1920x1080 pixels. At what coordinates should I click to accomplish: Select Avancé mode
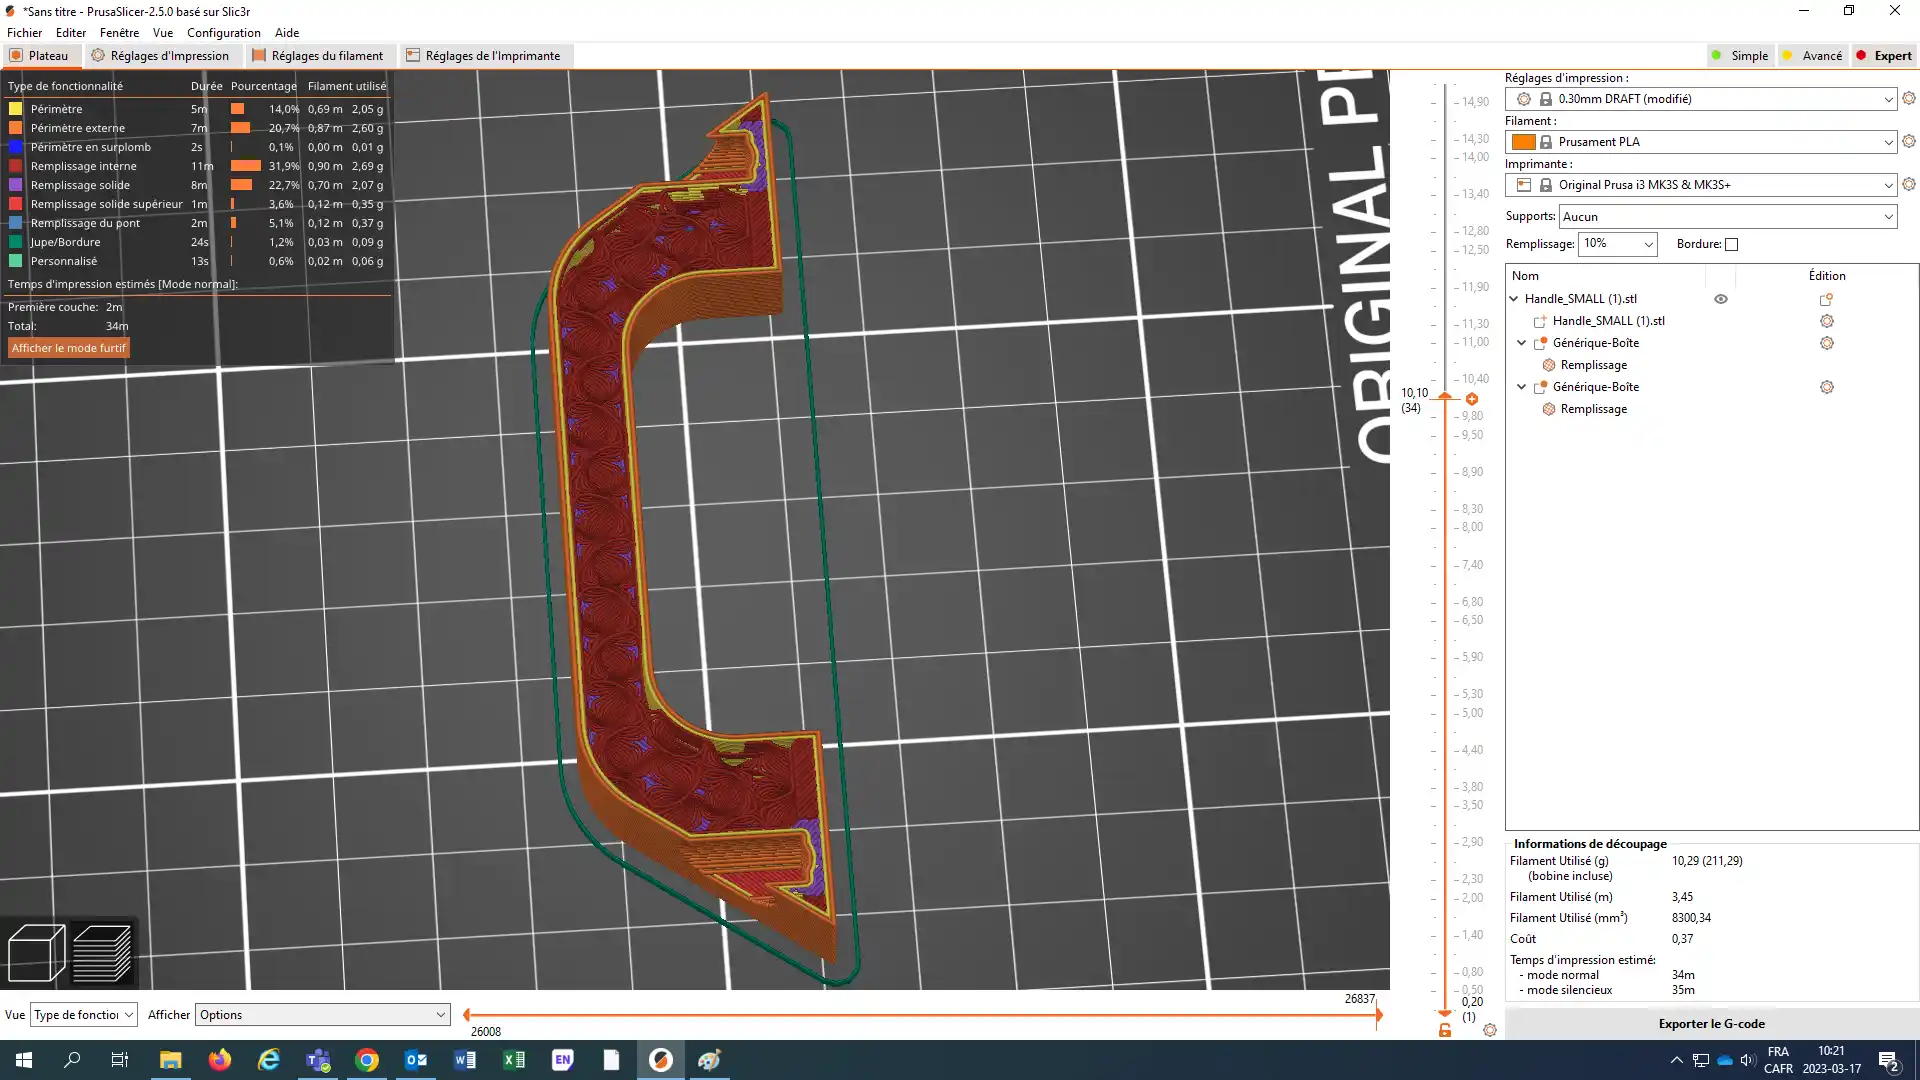pyautogui.click(x=1813, y=56)
